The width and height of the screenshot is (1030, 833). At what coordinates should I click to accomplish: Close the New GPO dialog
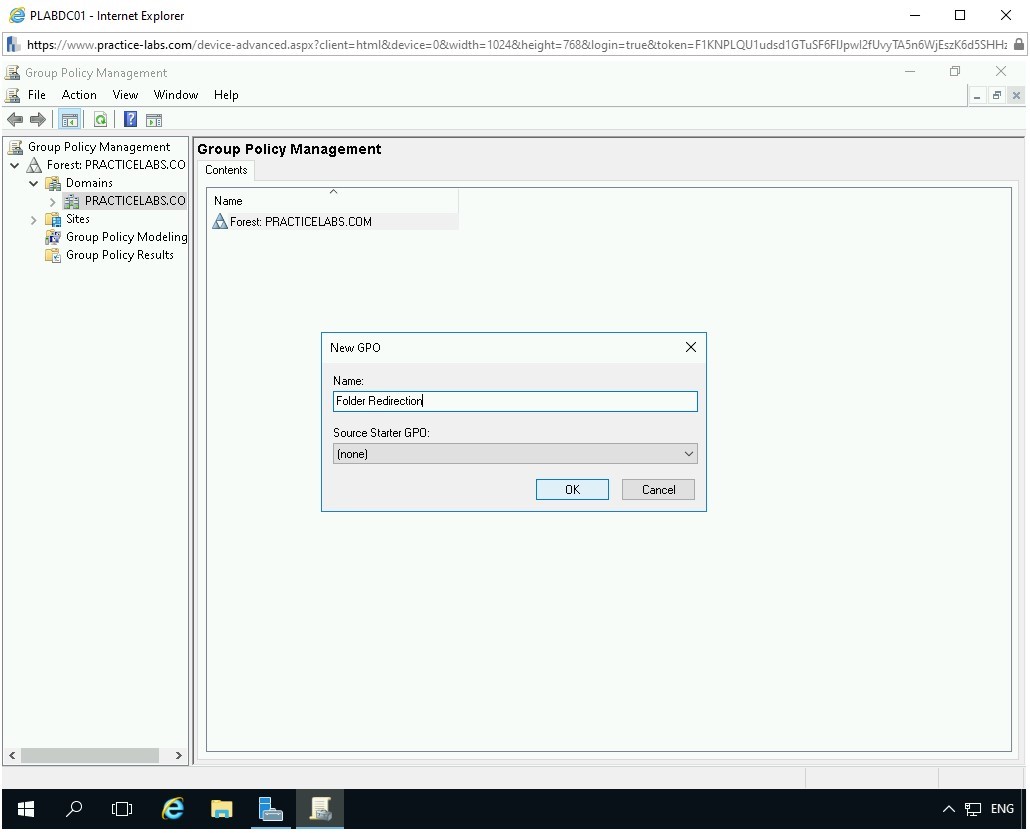click(x=690, y=347)
